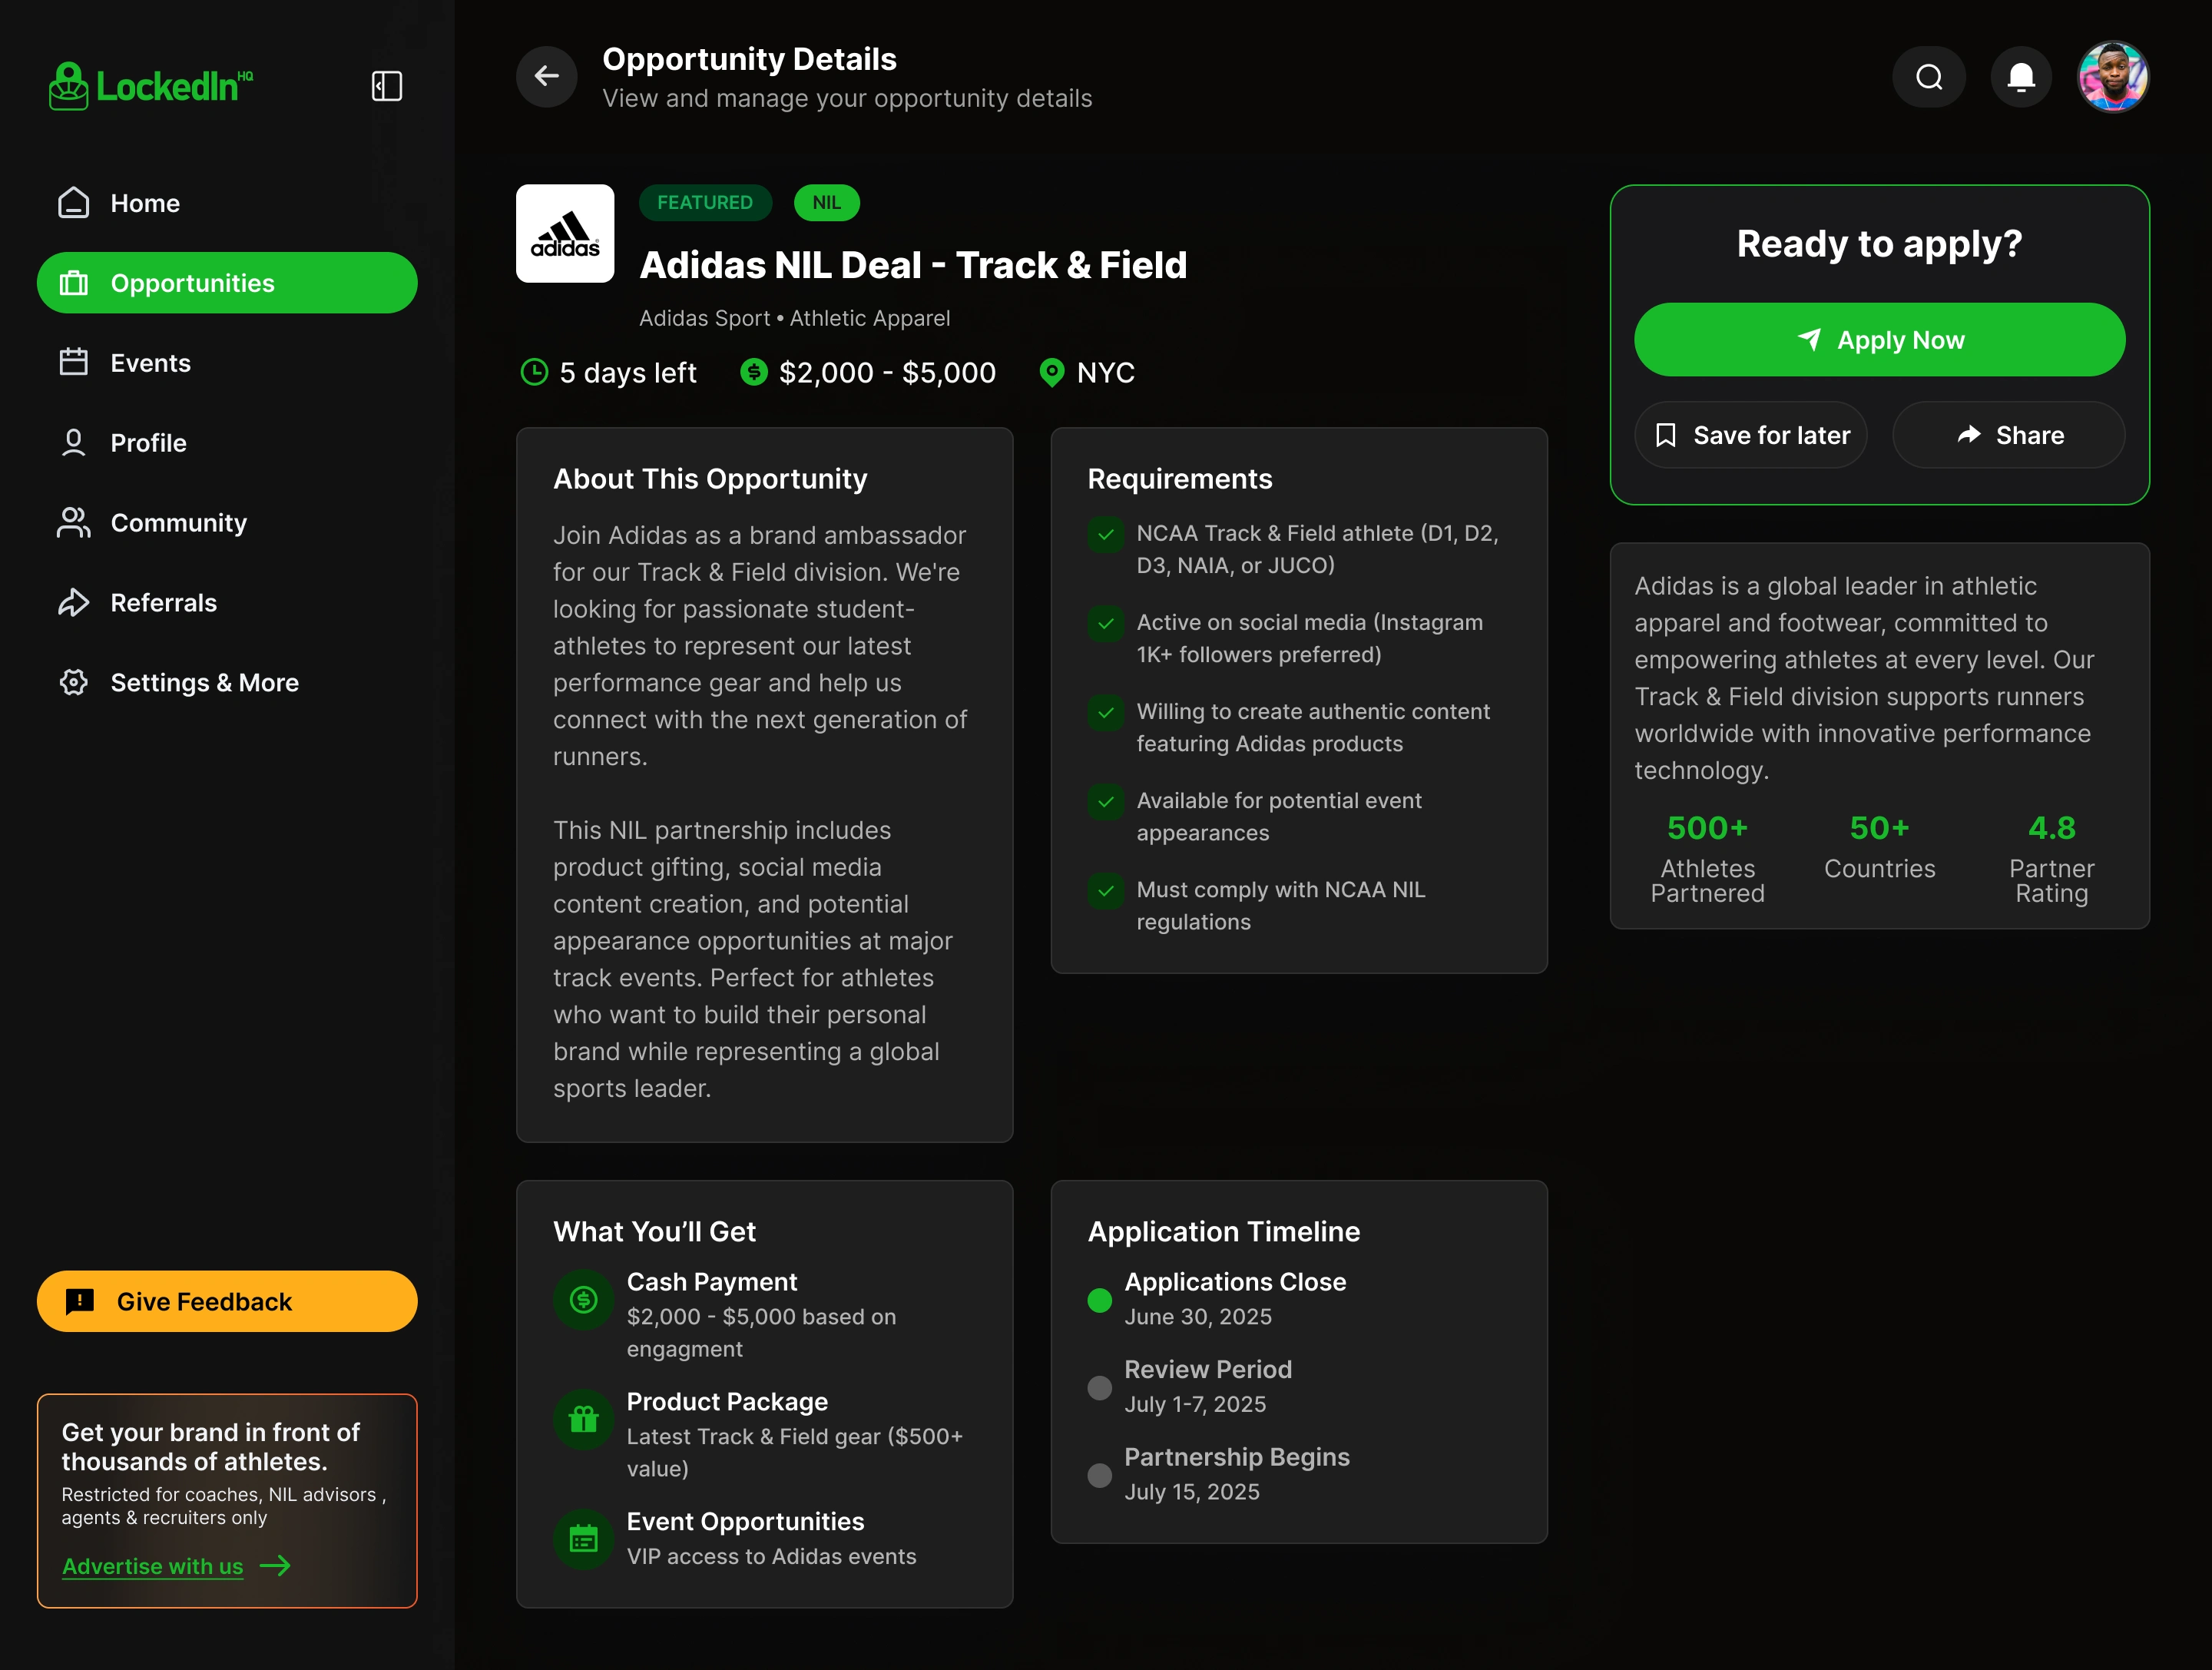
Task: Click the Adidas logo thumbnail
Action: tap(565, 233)
